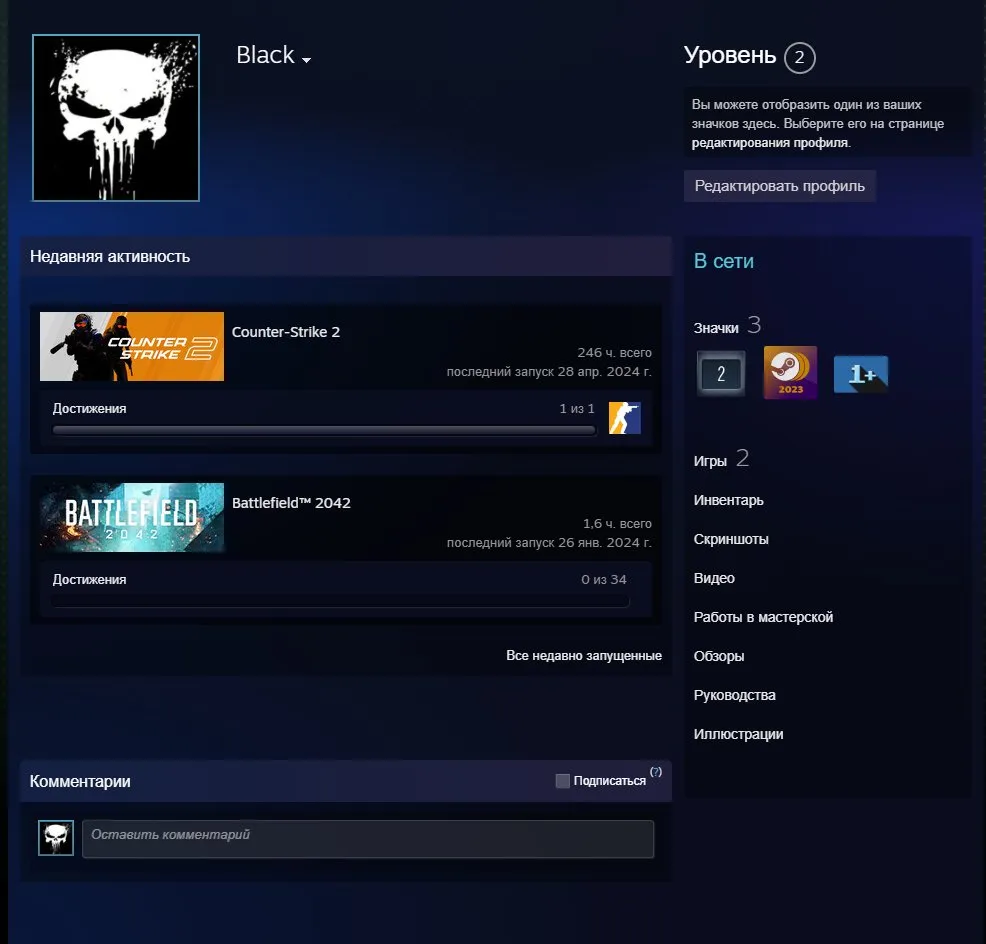The height and width of the screenshot is (944, 986).
Task: Open the Руководства section
Action: [x=734, y=696]
